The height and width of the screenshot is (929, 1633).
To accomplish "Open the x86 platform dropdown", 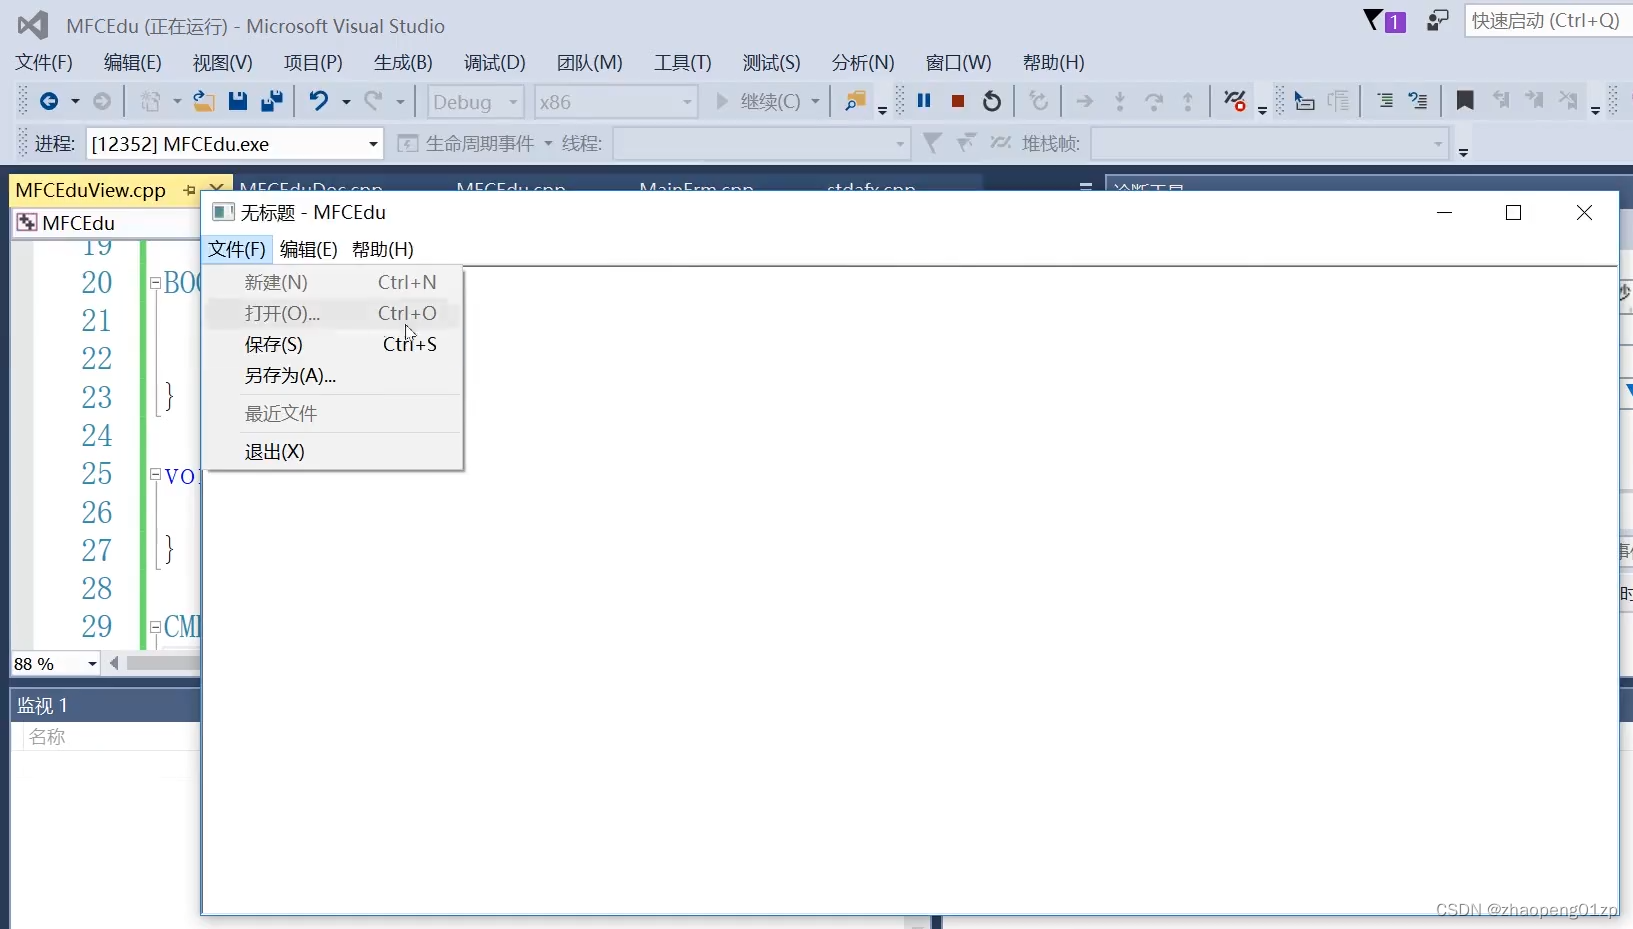I will pyautogui.click(x=614, y=102).
